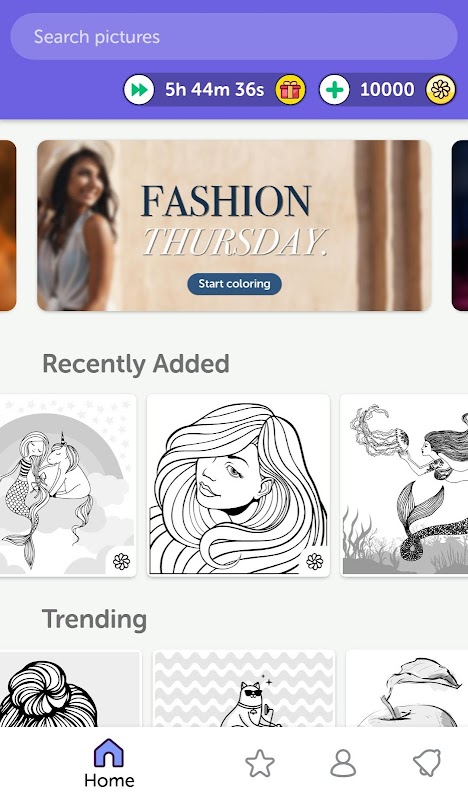
Task: Open the mermaid with jellyfish picture
Action: pyautogui.click(x=404, y=485)
